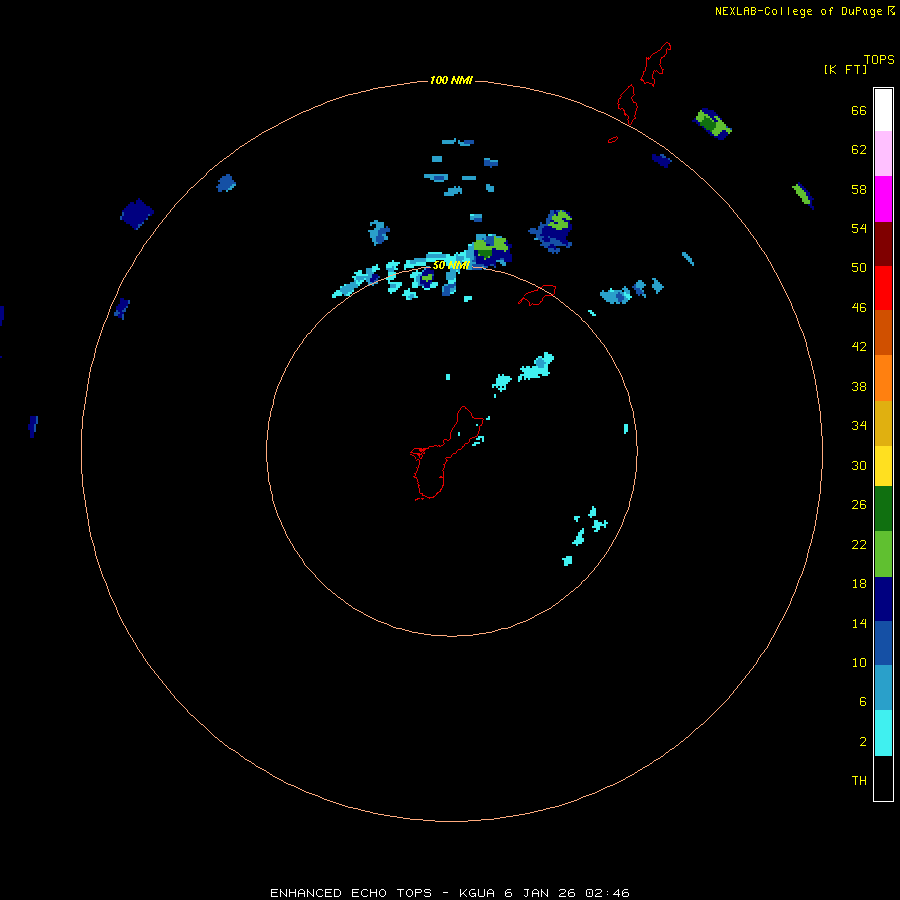
Task: Click the KGUA station identifier
Action: 478,893
